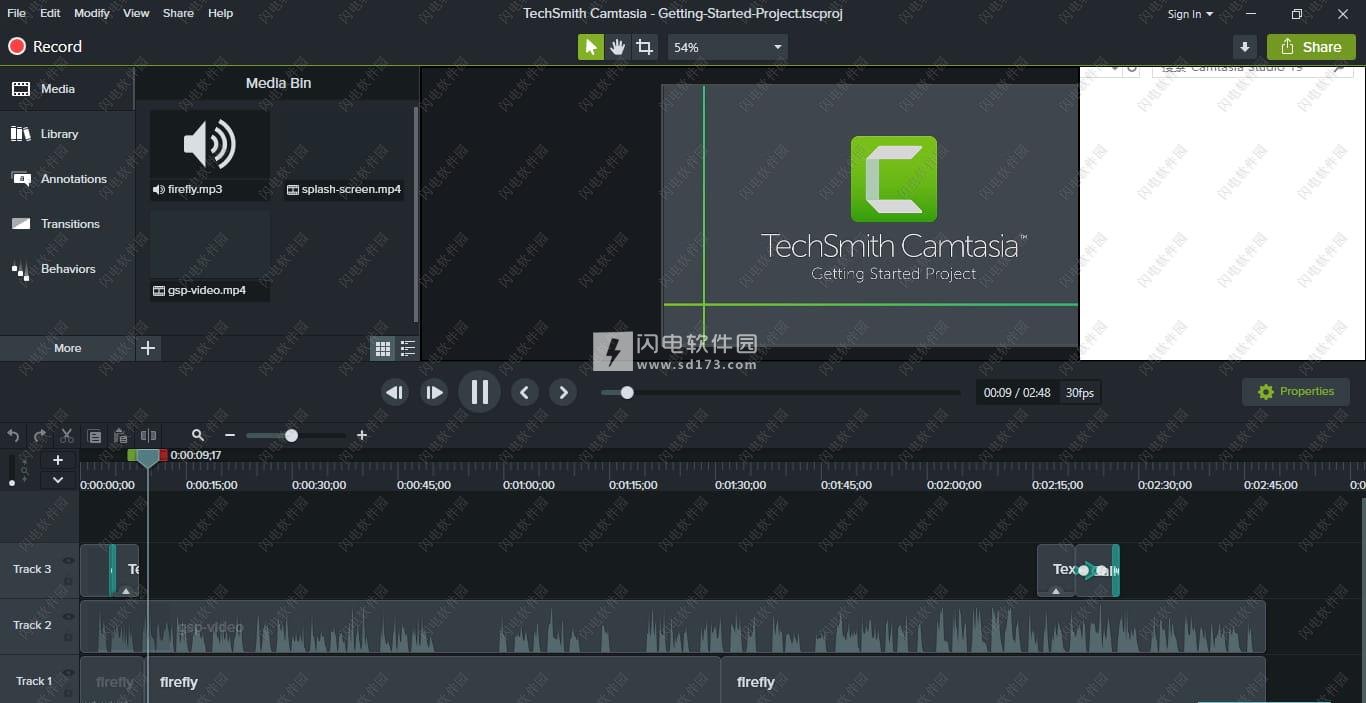
Task: Select the arrow Edit mode tool
Action: click(x=591, y=47)
